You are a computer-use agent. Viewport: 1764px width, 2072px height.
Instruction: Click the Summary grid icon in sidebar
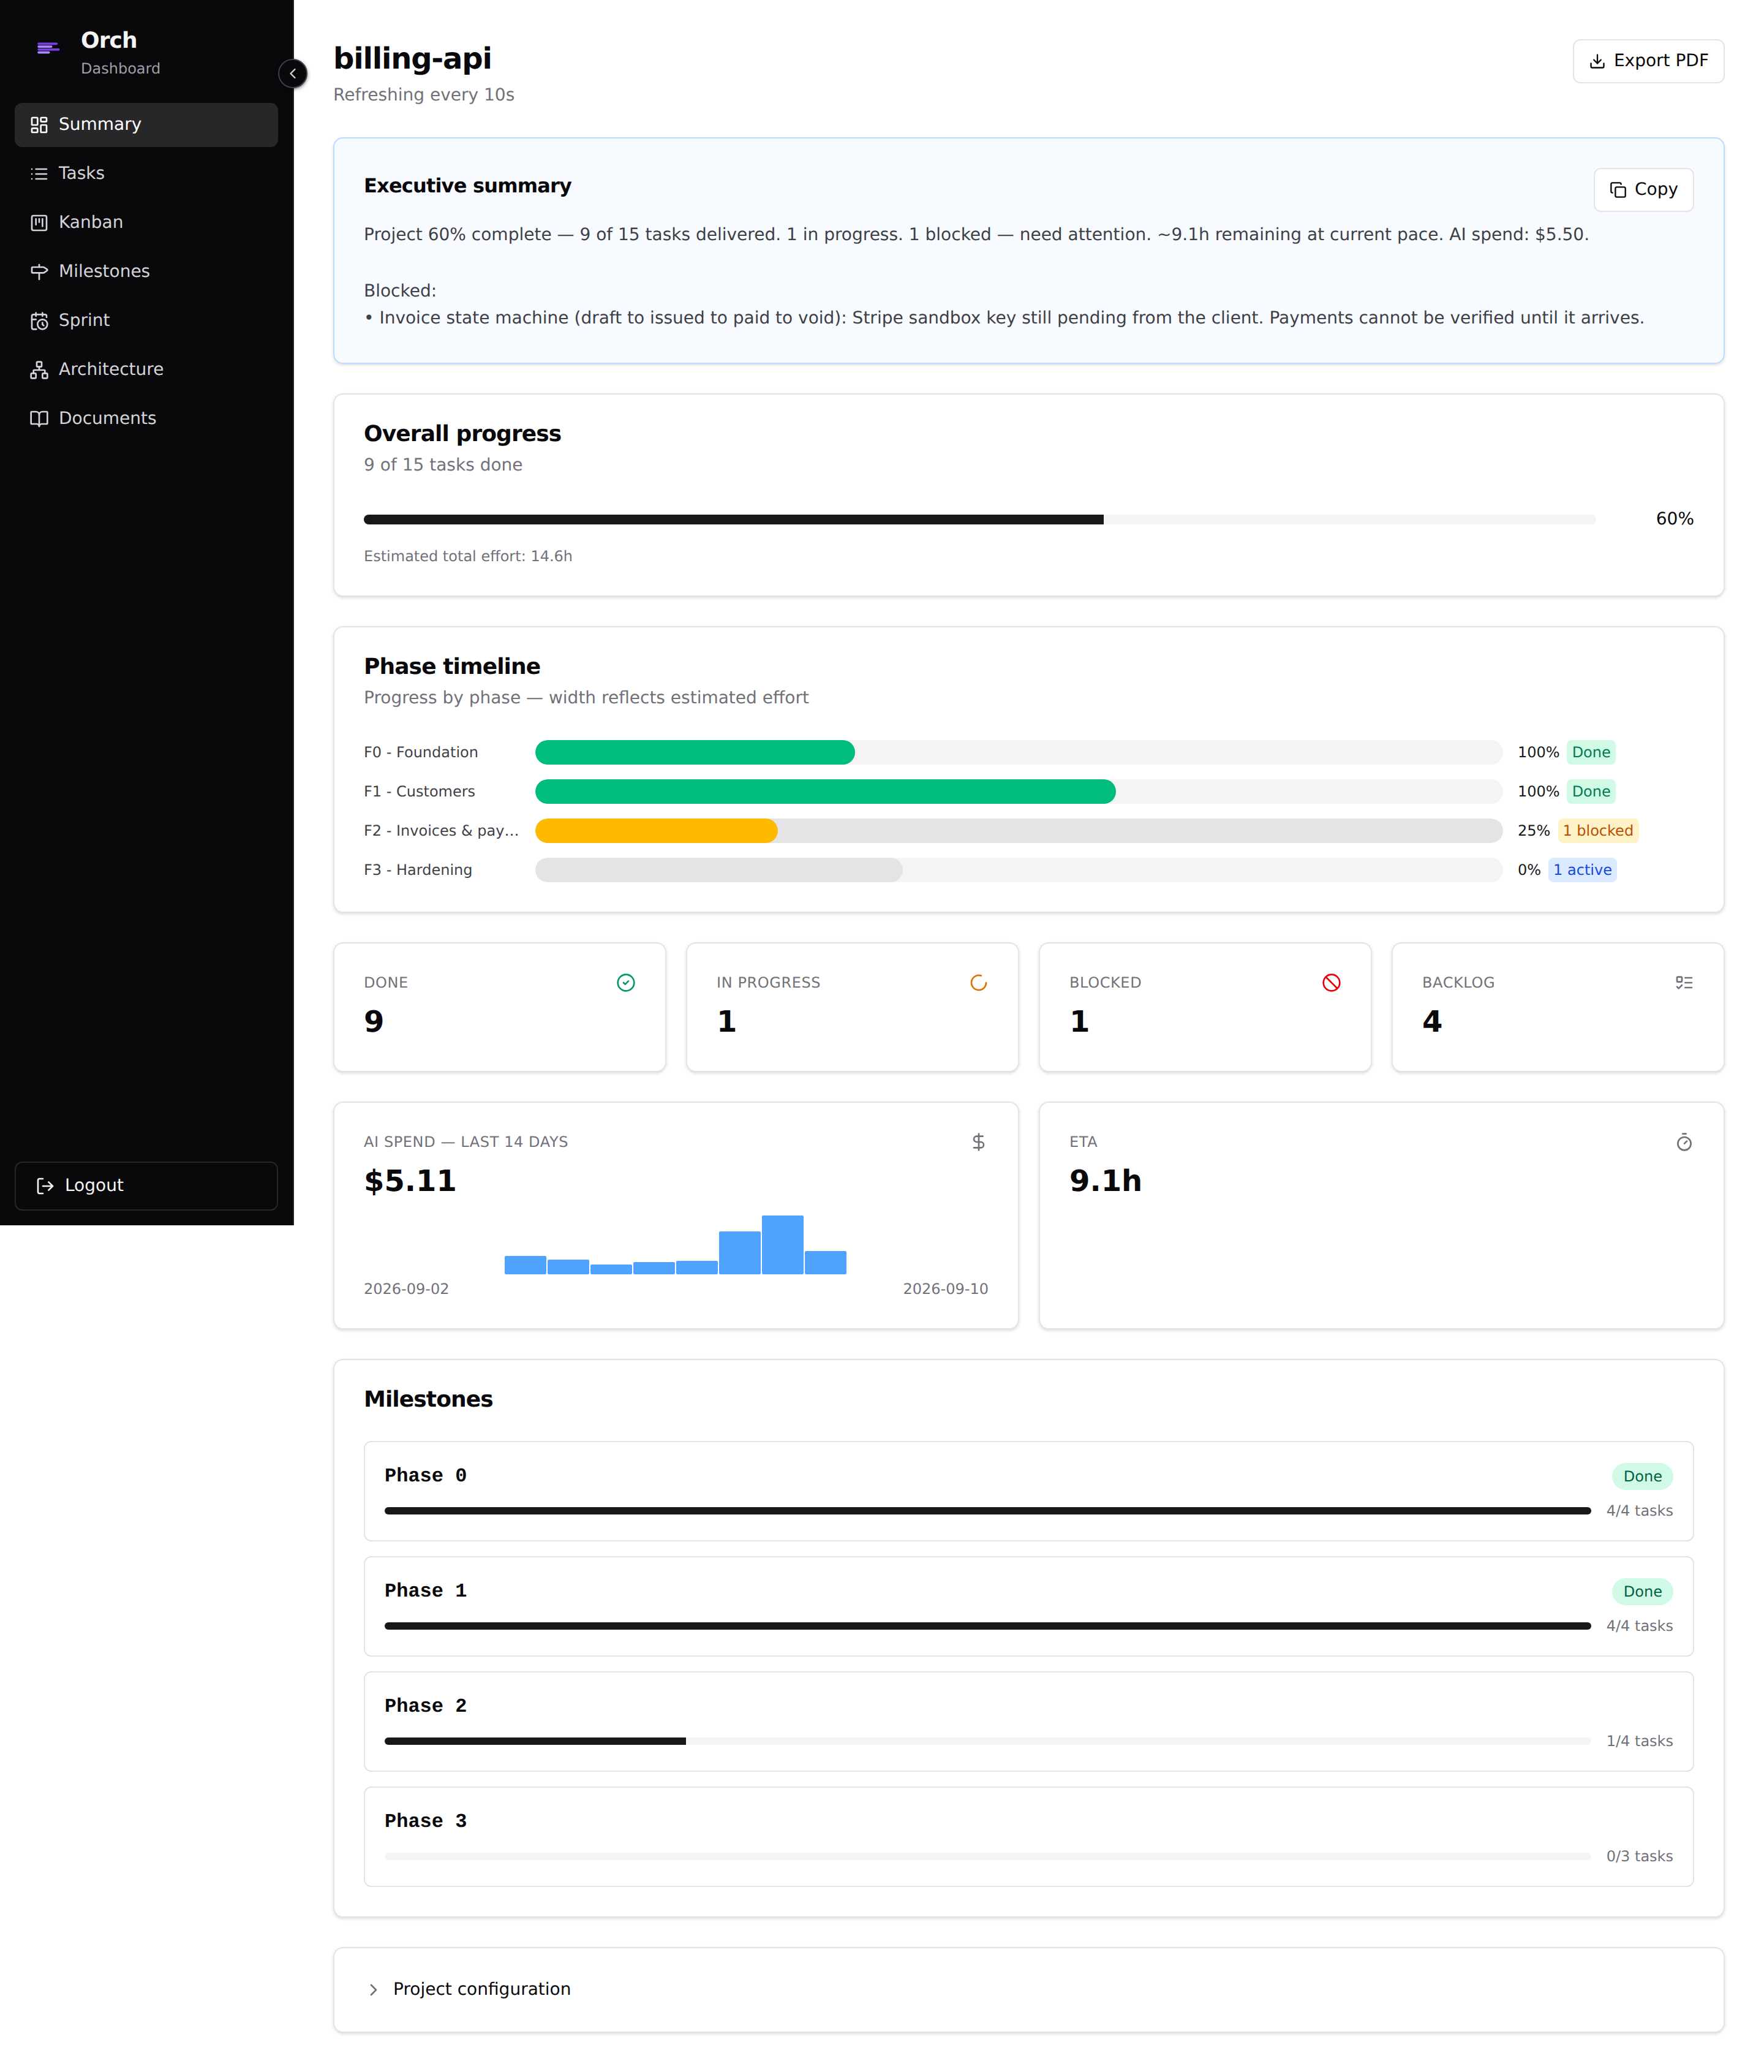[39, 125]
